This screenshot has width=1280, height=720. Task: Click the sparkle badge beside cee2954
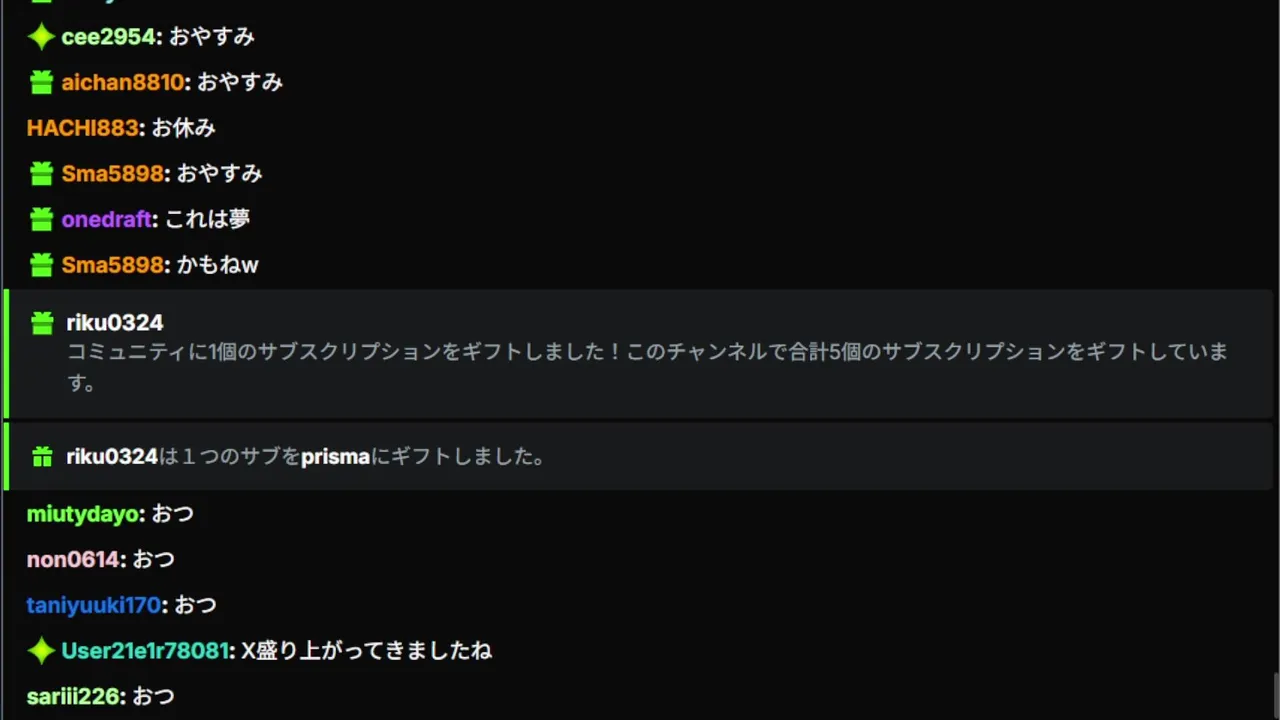click(x=41, y=37)
